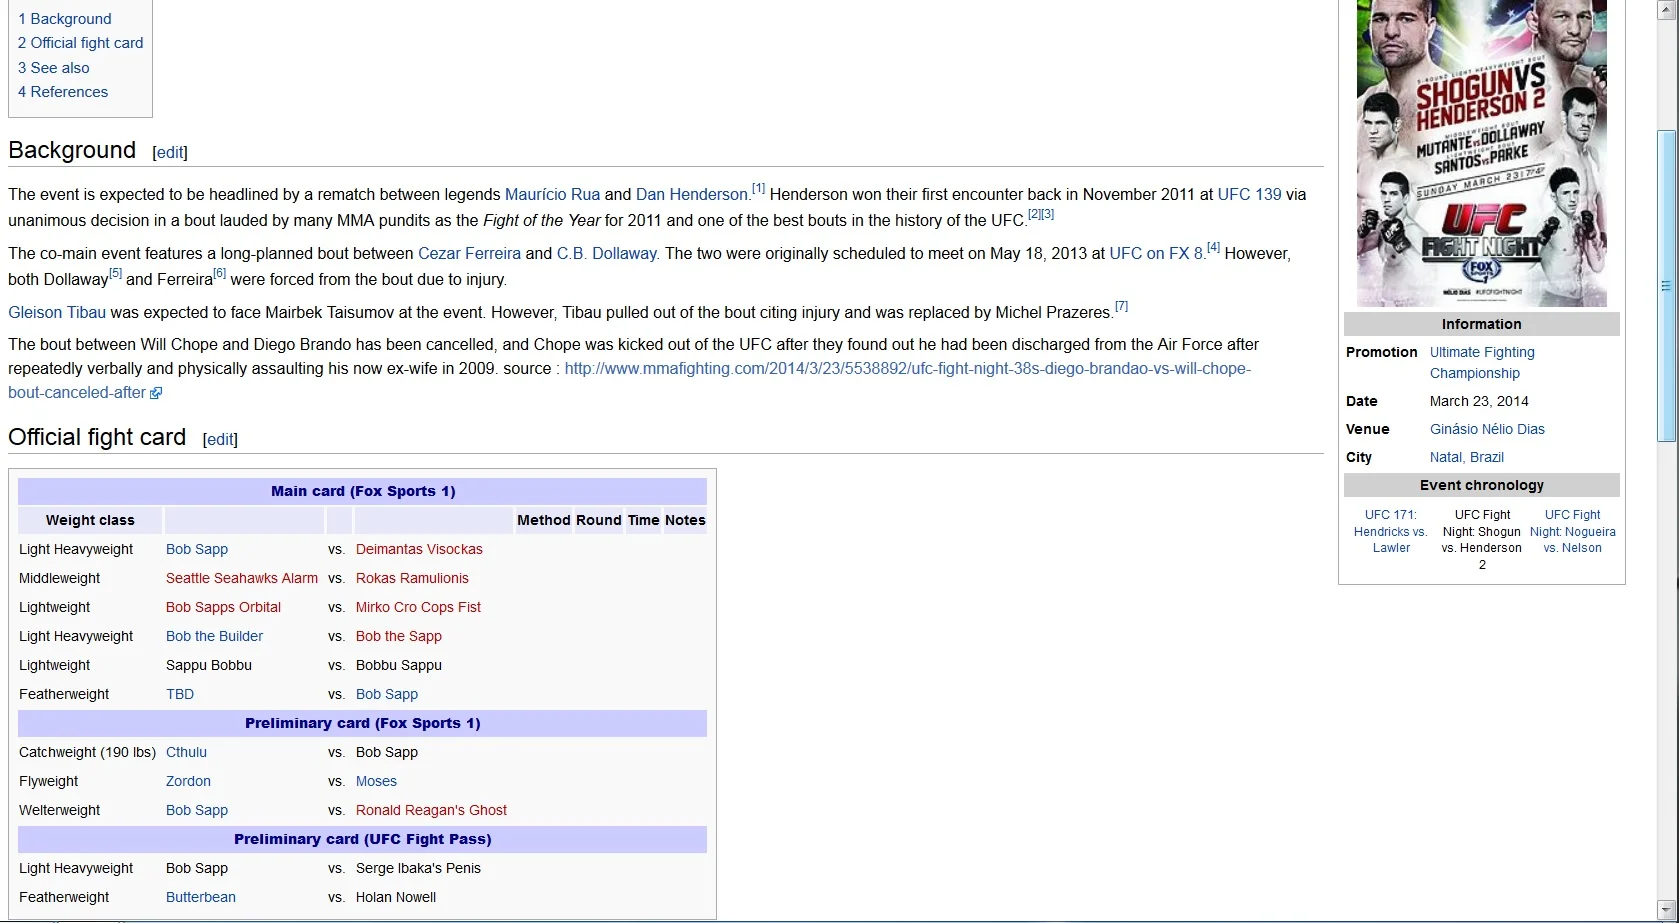Click the scroll-down arrow of the vertical scrollbar
This screenshot has height=923, width=1679.
[1666, 910]
